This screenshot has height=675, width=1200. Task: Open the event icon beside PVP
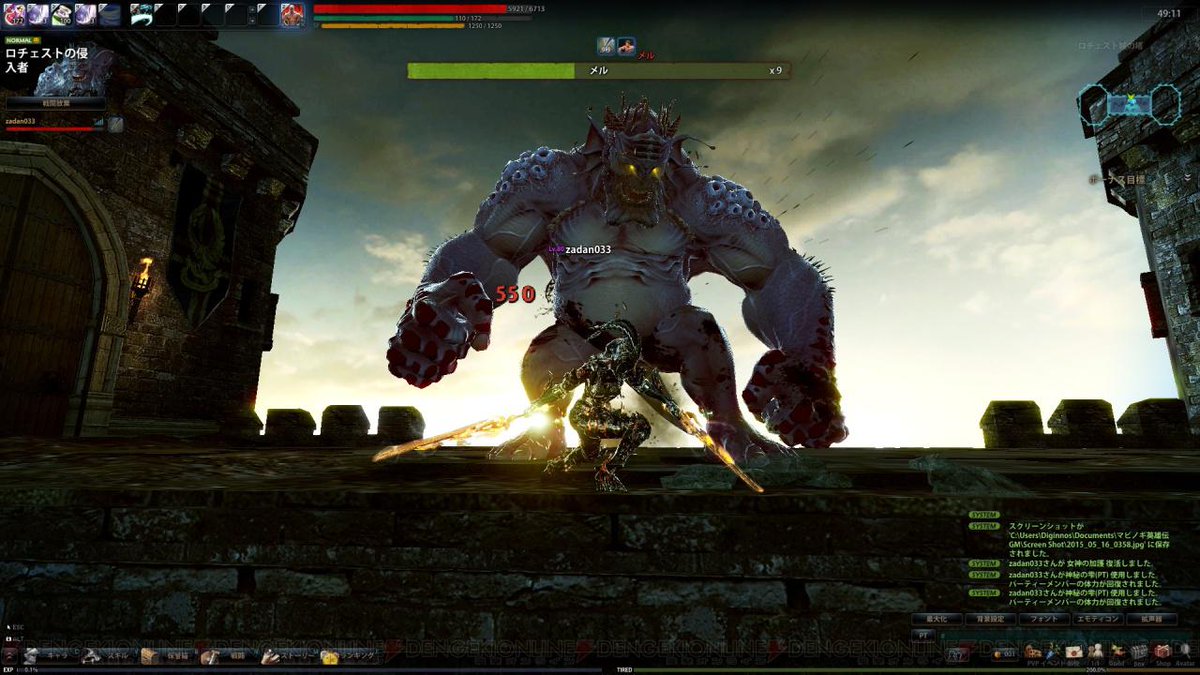coord(1052,652)
